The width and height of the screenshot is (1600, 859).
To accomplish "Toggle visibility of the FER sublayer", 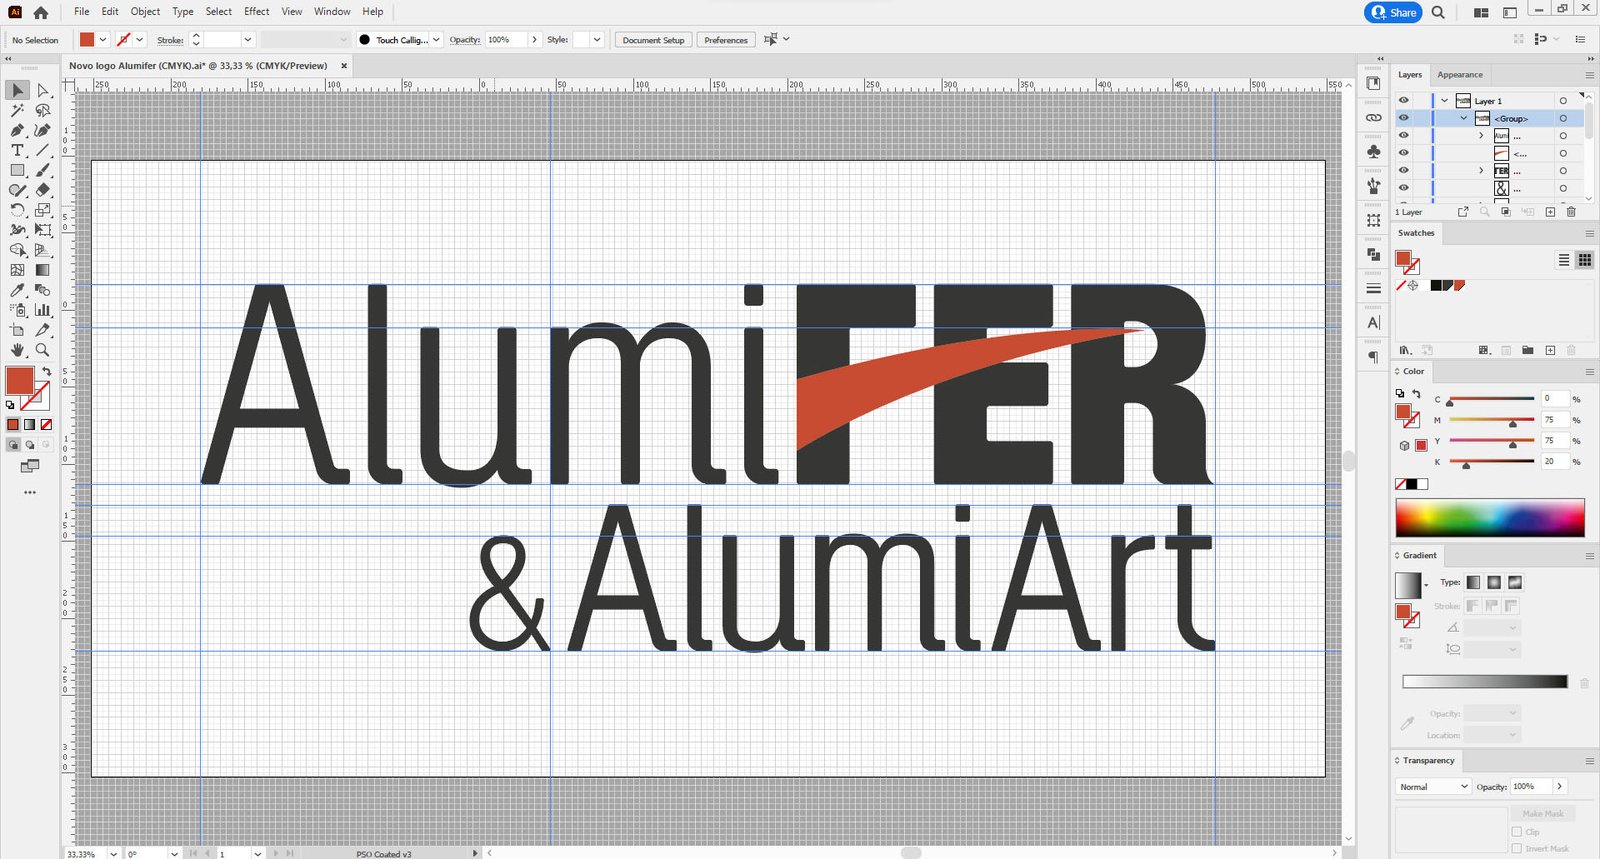I will 1404,171.
